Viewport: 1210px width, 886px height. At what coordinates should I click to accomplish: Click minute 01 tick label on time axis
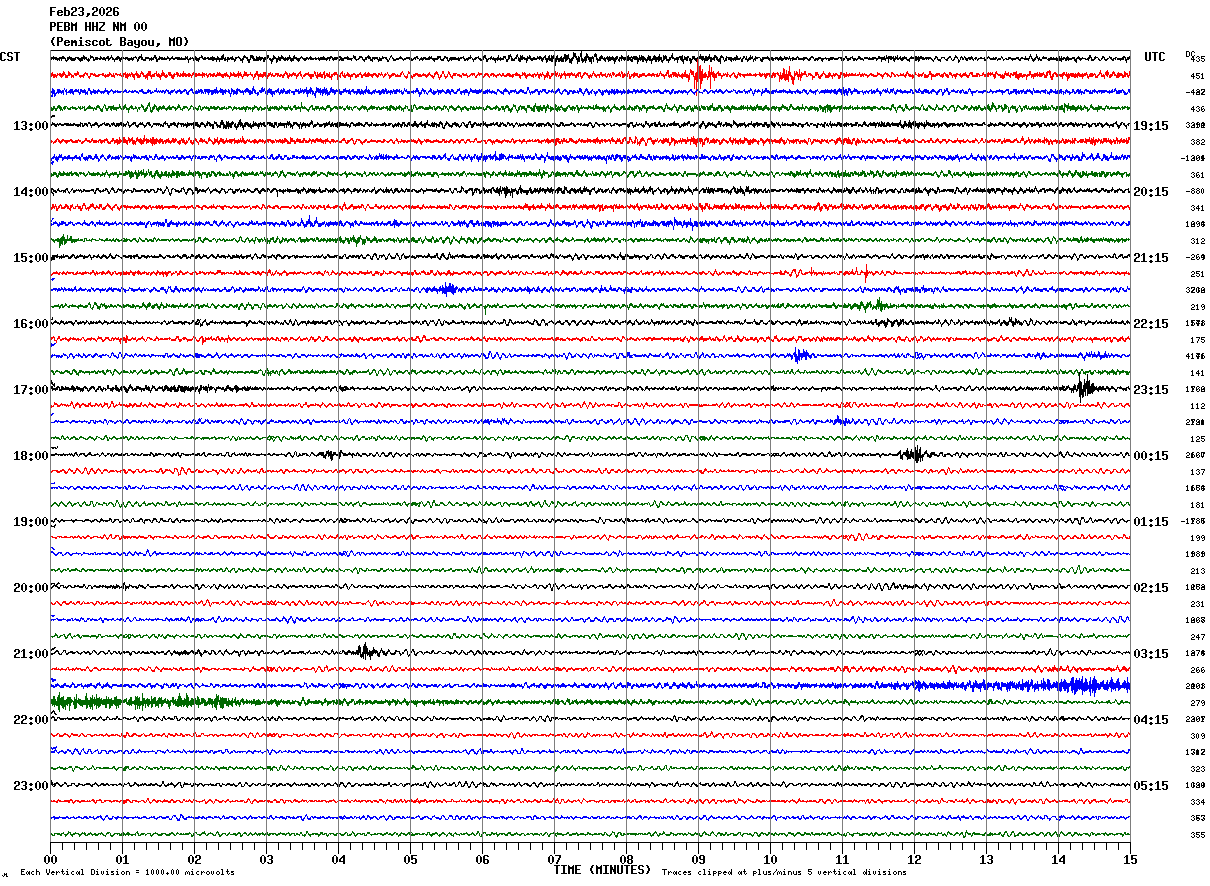point(122,859)
